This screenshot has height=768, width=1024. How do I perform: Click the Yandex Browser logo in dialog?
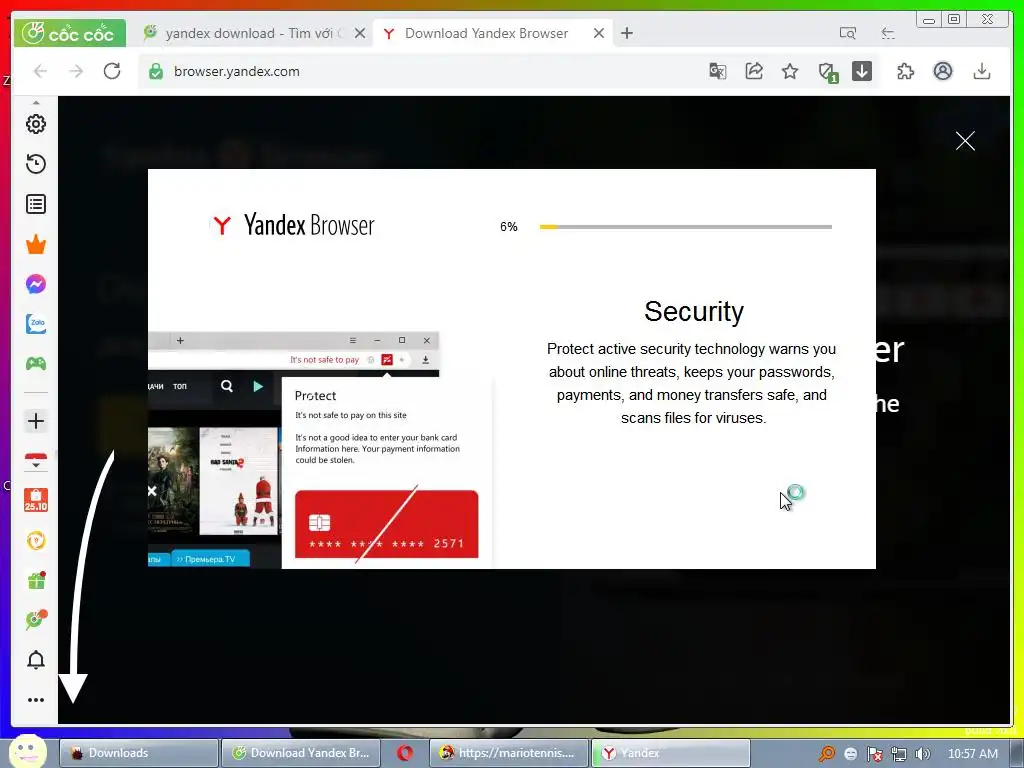294,225
